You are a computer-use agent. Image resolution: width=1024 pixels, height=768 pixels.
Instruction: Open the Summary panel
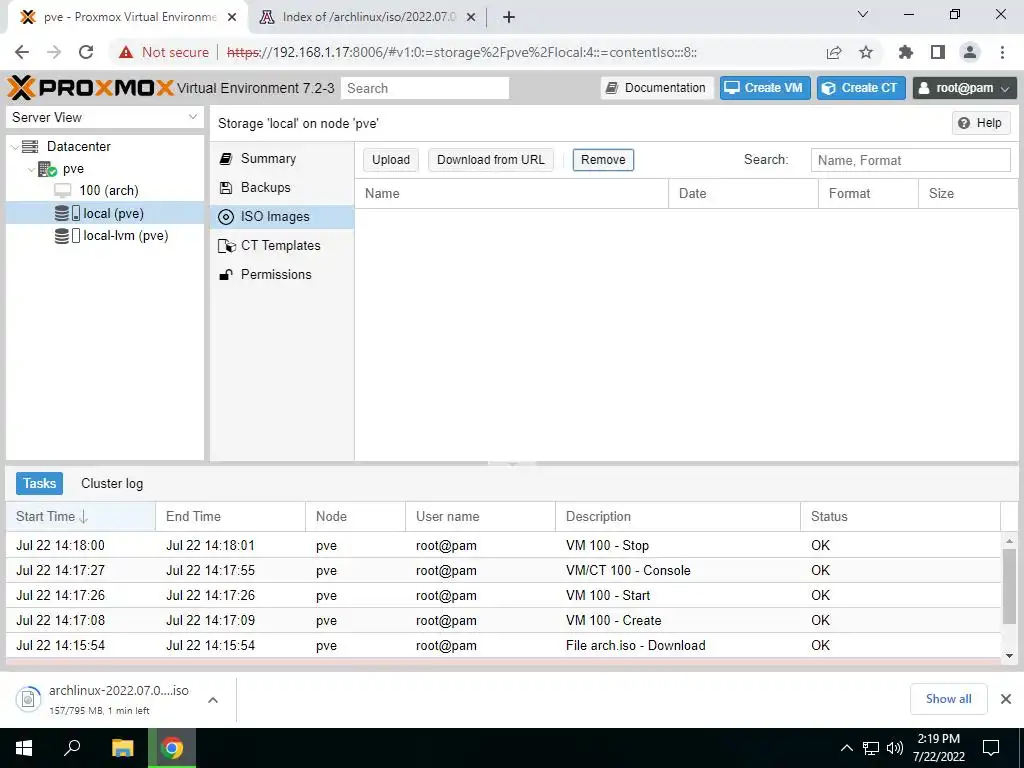coord(282,159)
